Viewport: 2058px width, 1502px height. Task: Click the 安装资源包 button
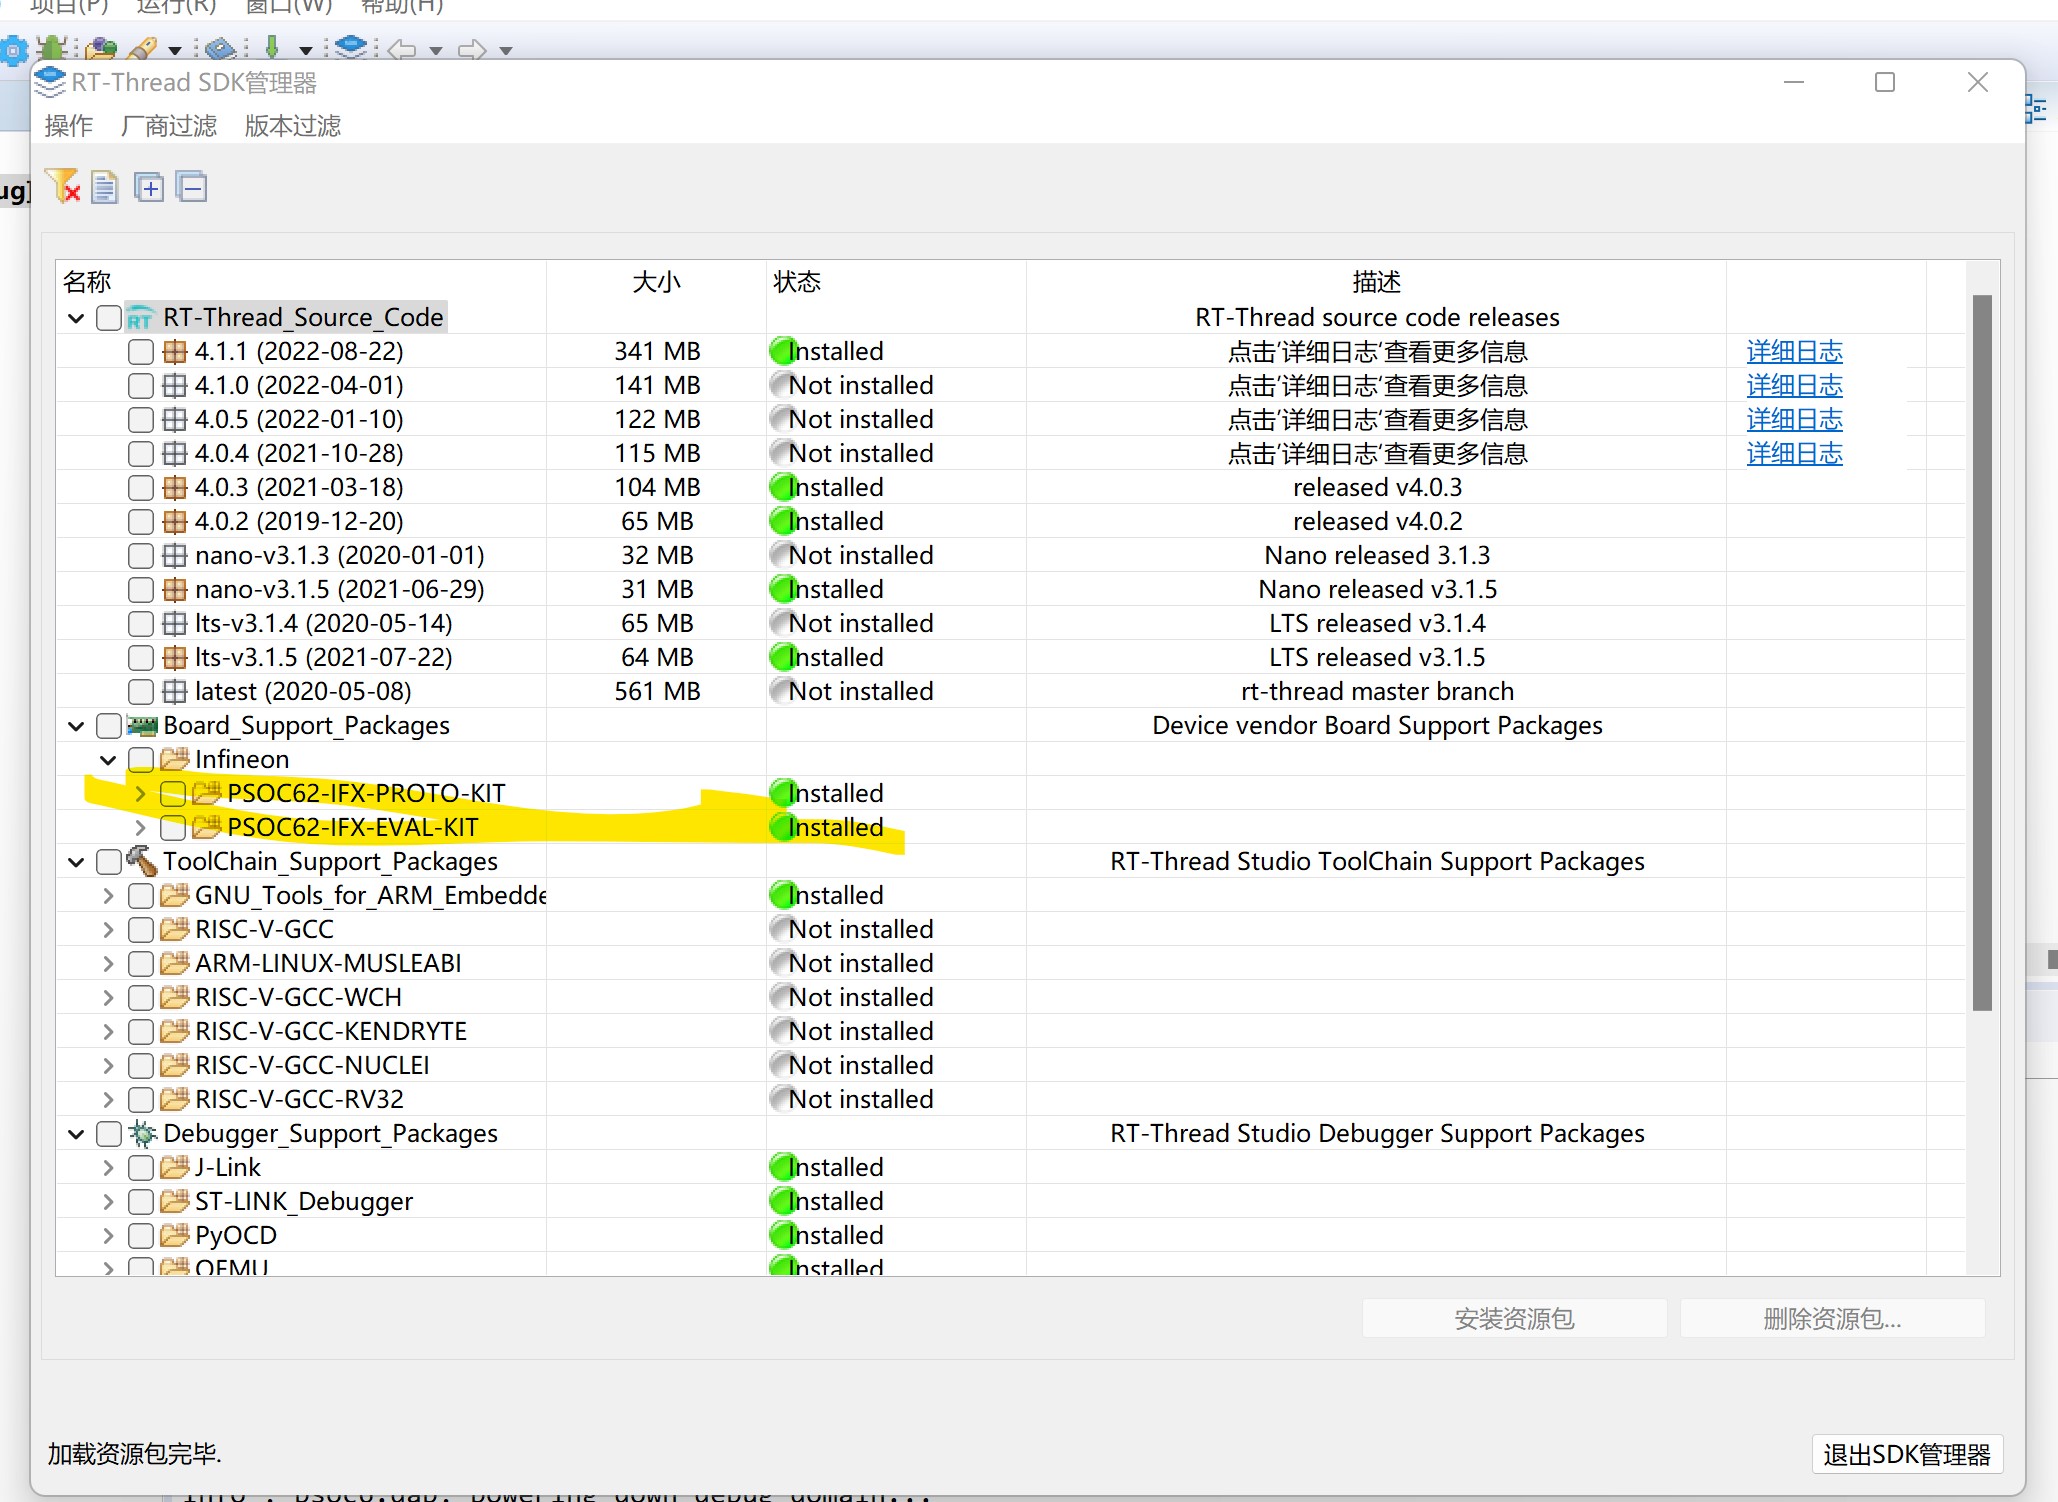click(1514, 1318)
